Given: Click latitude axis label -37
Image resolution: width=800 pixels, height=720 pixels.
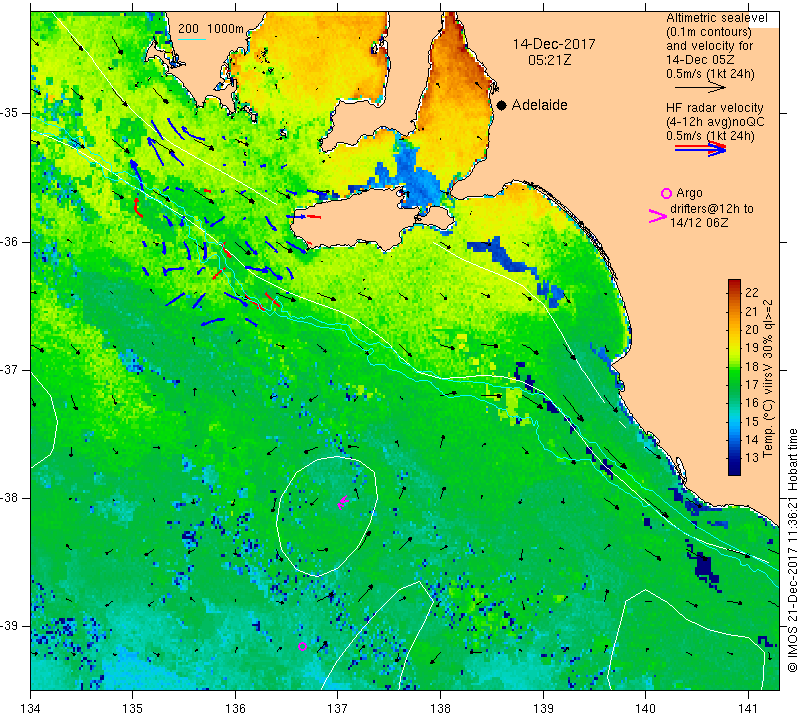Looking at the screenshot, I should point(10,369).
